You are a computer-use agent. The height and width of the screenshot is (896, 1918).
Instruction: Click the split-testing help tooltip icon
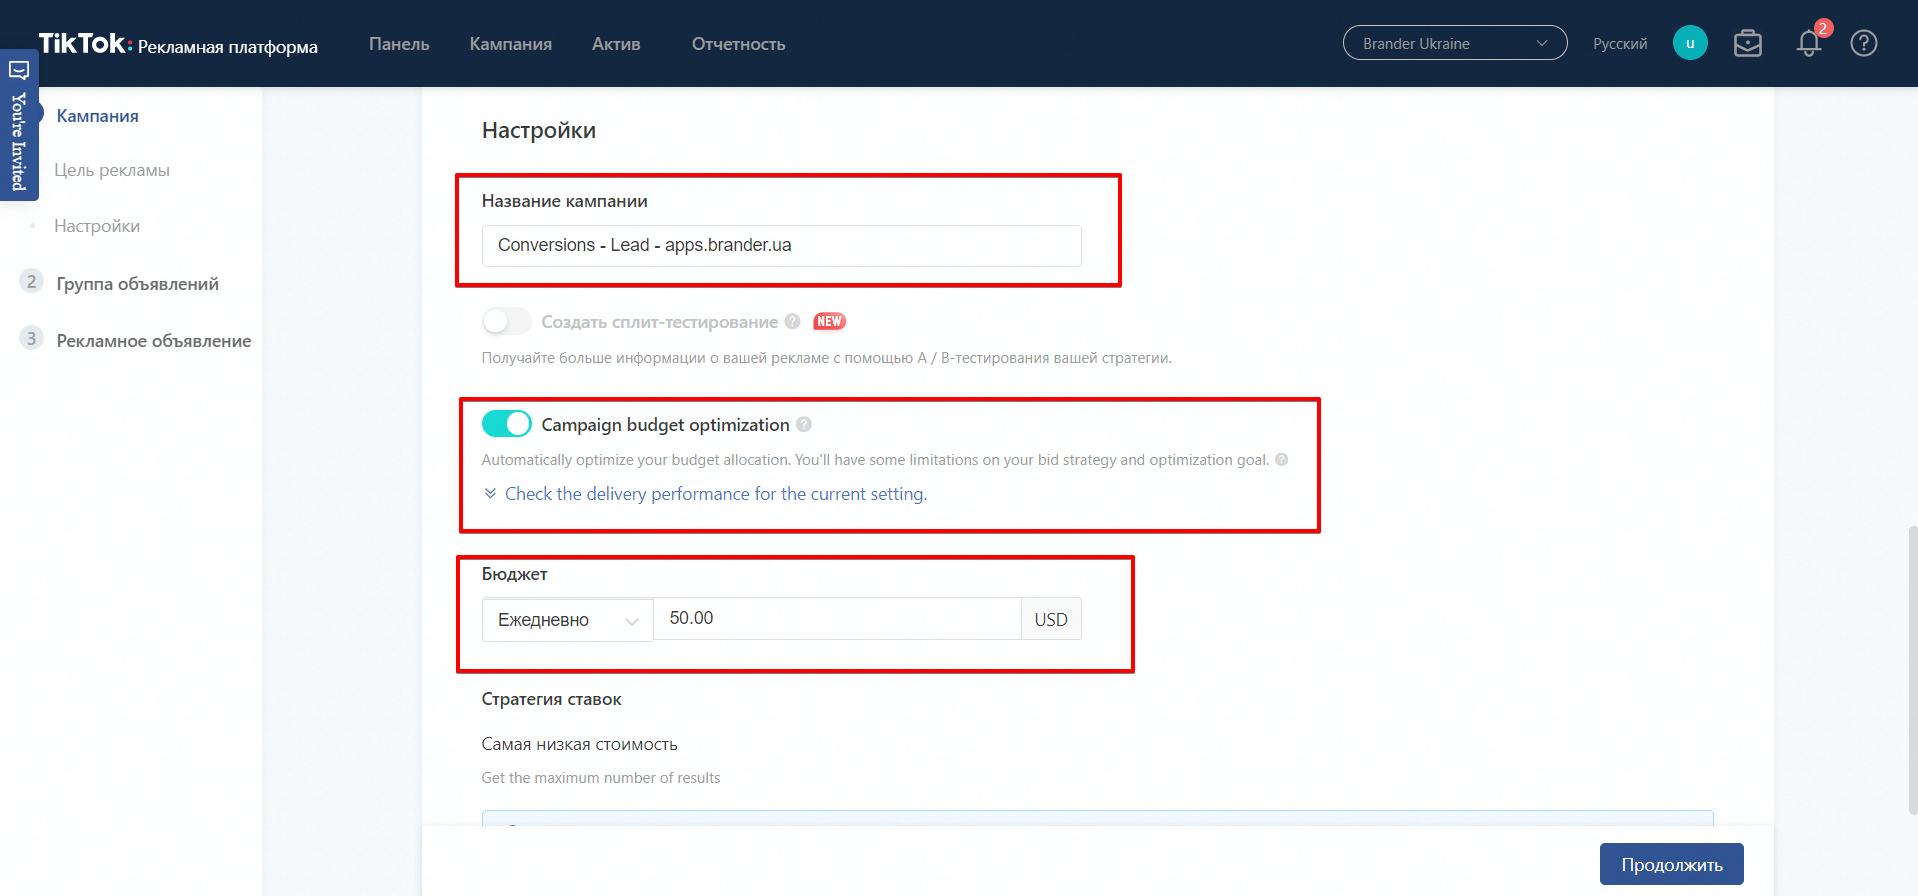coord(792,322)
